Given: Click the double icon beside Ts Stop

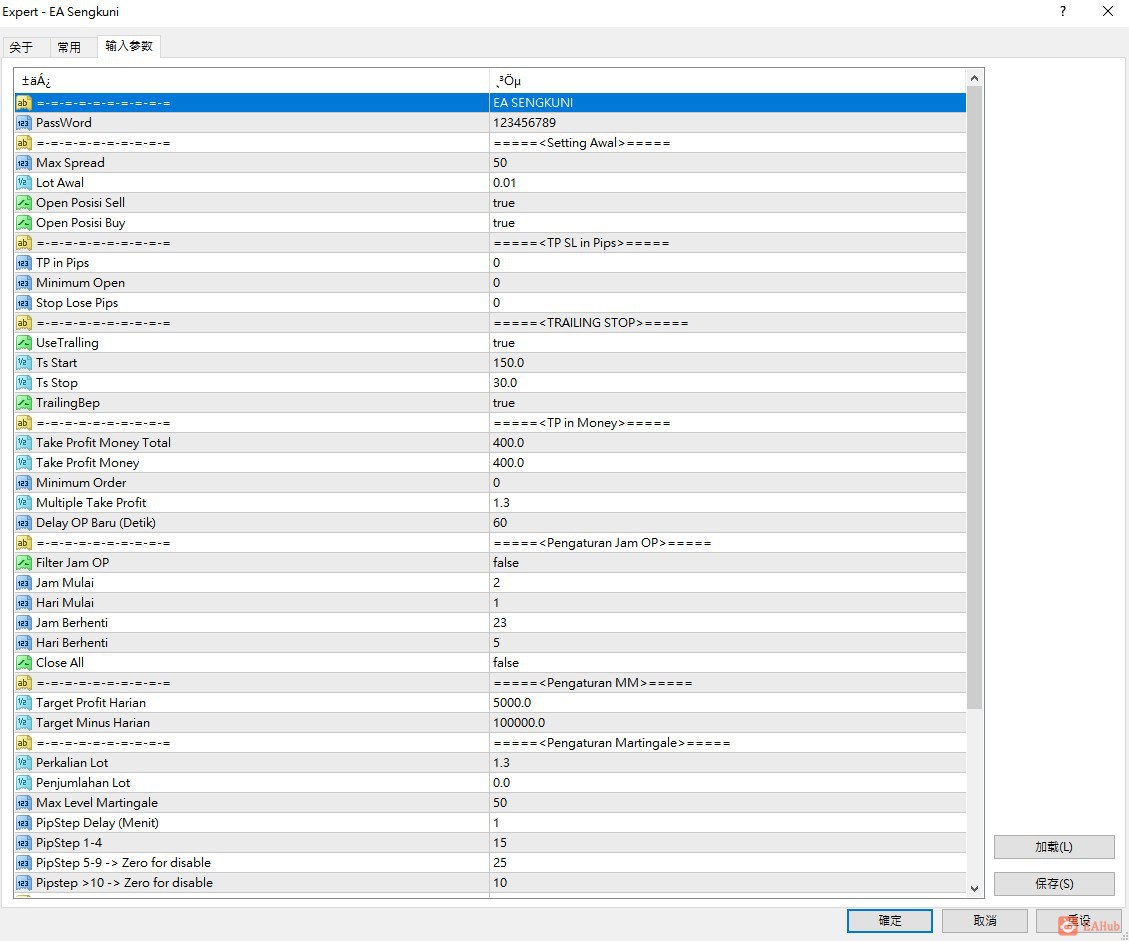Looking at the screenshot, I should 24,383.
